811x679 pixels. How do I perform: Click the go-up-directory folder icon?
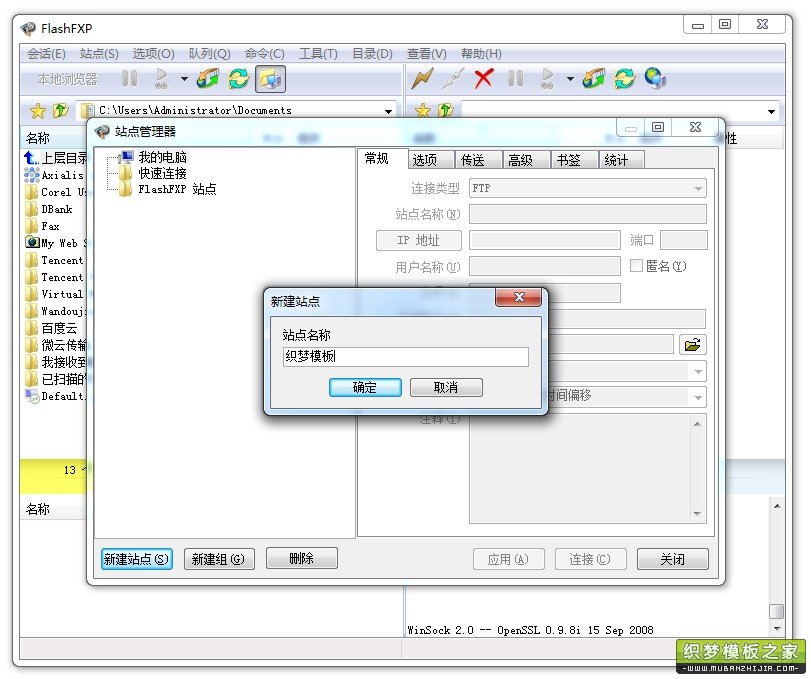[59, 110]
